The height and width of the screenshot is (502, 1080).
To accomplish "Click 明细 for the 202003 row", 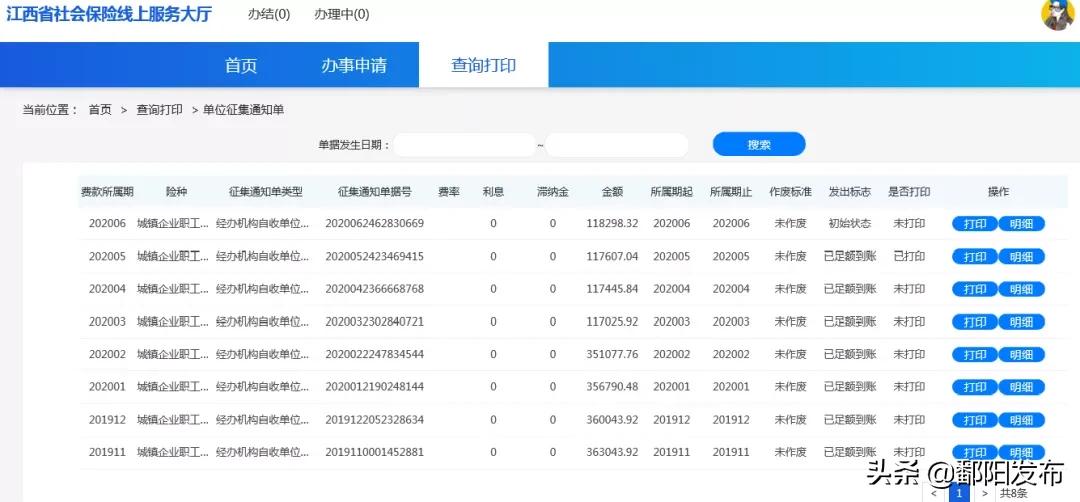I will [1021, 322].
